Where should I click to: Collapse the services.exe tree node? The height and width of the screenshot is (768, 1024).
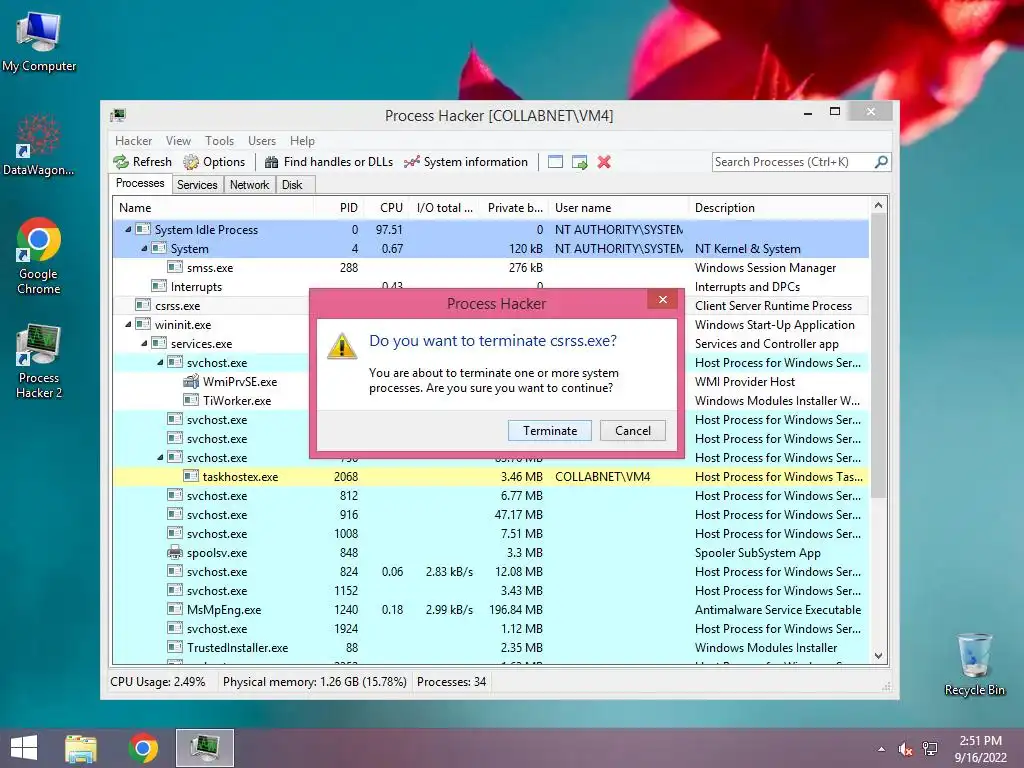click(144, 343)
